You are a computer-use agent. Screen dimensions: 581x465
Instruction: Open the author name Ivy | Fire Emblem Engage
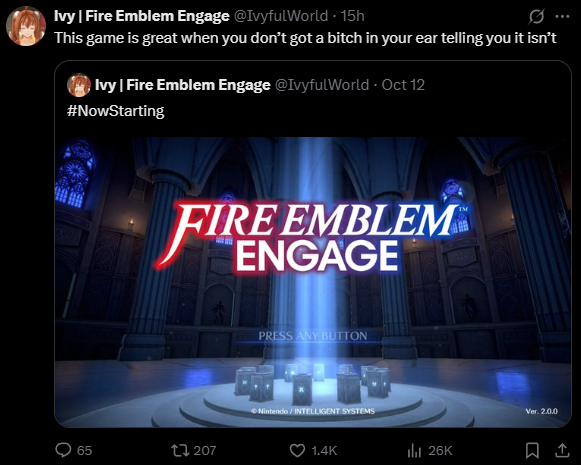pos(142,16)
